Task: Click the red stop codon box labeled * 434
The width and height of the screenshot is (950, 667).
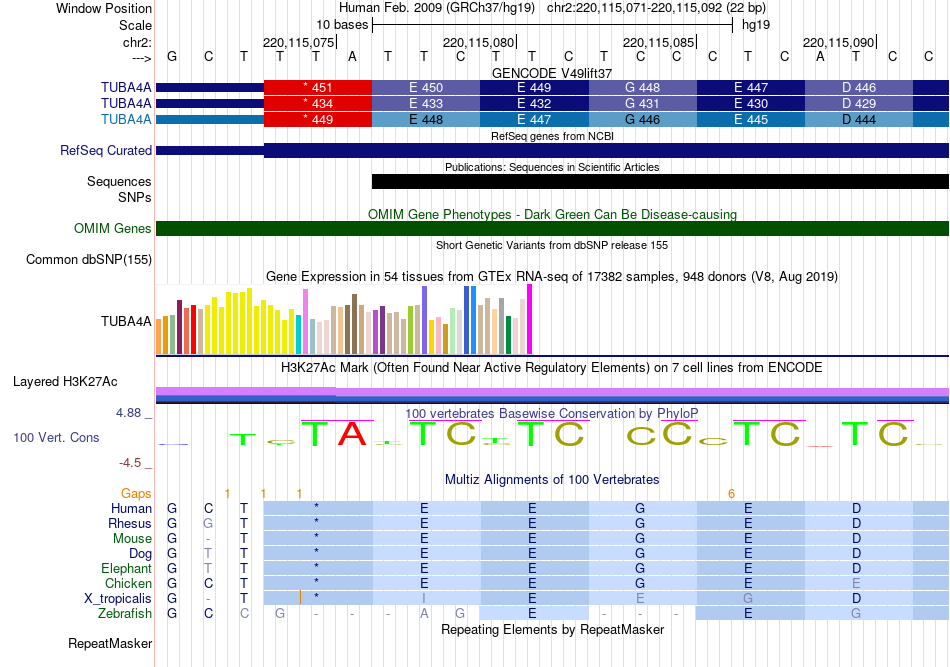Action: tap(318, 104)
